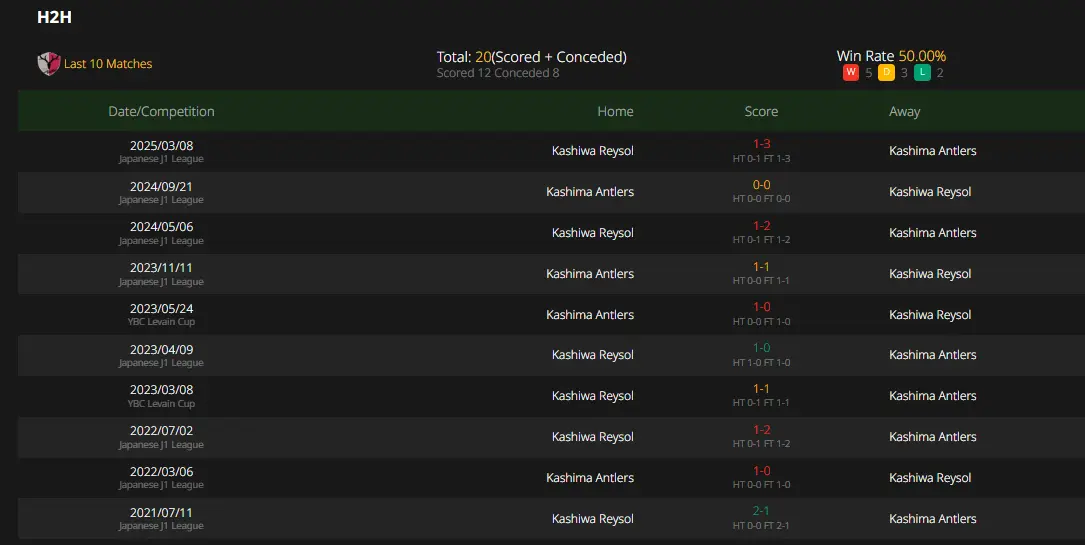1085x545 pixels.
Task: Click the H2H section heading
Action: [54, 17]
